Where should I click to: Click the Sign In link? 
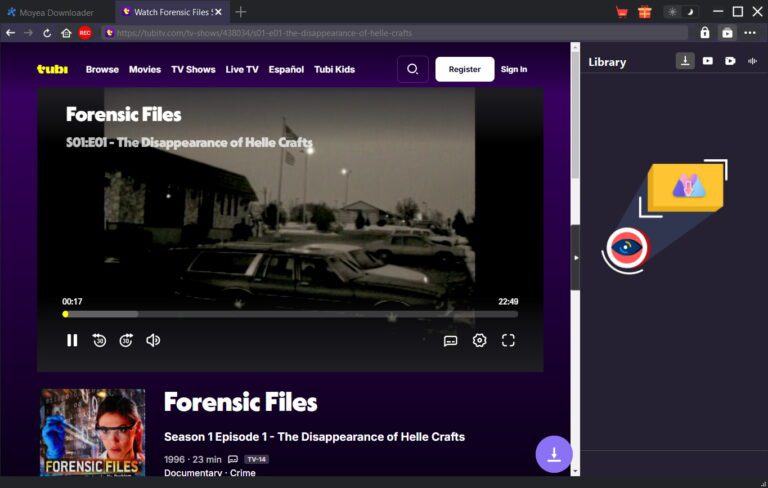(x=514, y=69)
